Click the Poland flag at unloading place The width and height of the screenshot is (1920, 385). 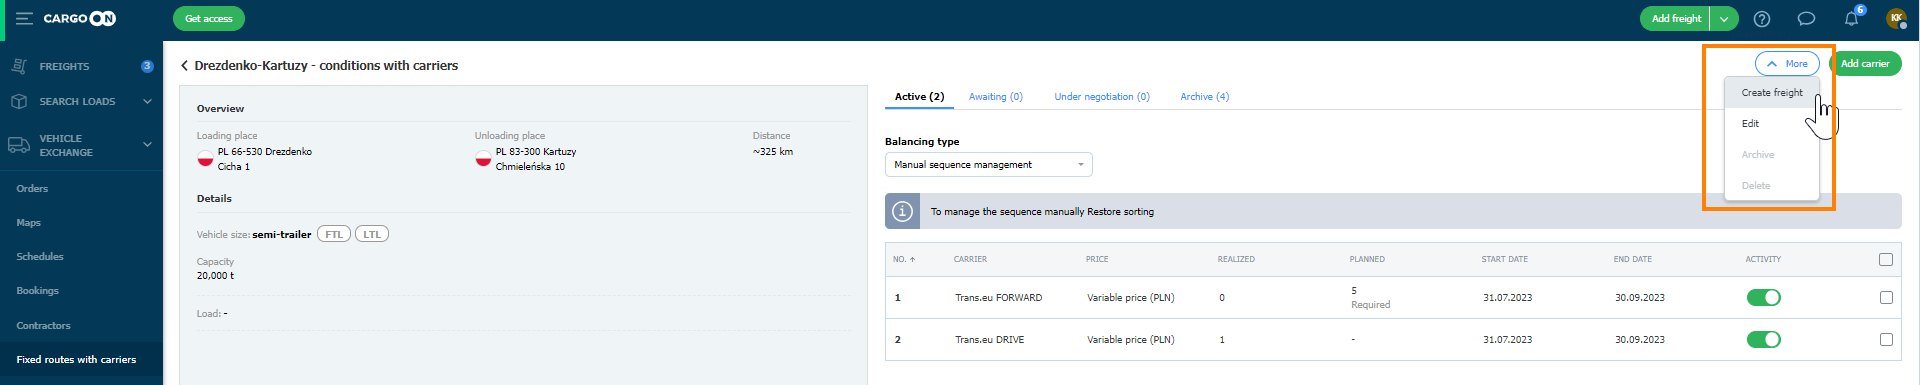click(x=483, y=158)
